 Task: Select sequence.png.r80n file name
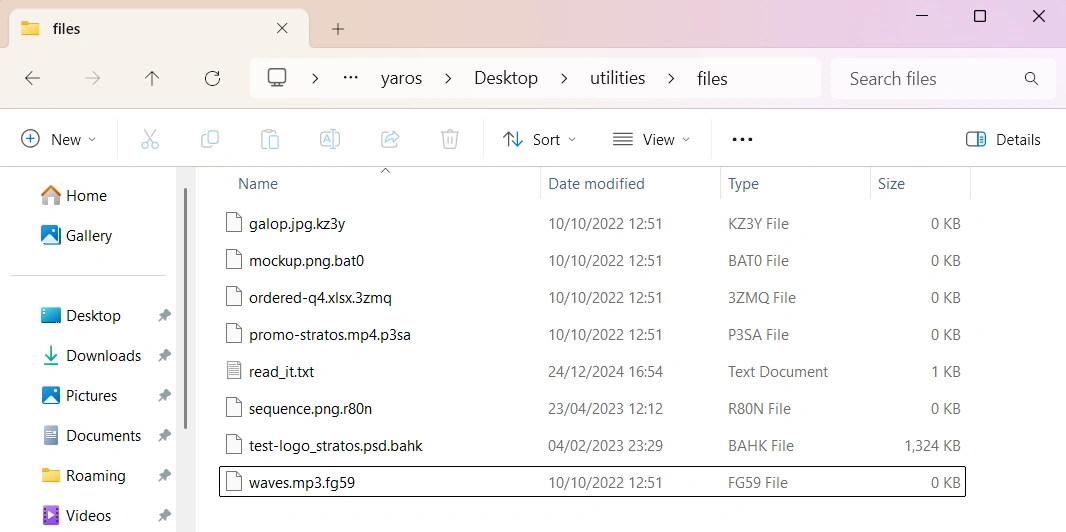tap(310, 409)
